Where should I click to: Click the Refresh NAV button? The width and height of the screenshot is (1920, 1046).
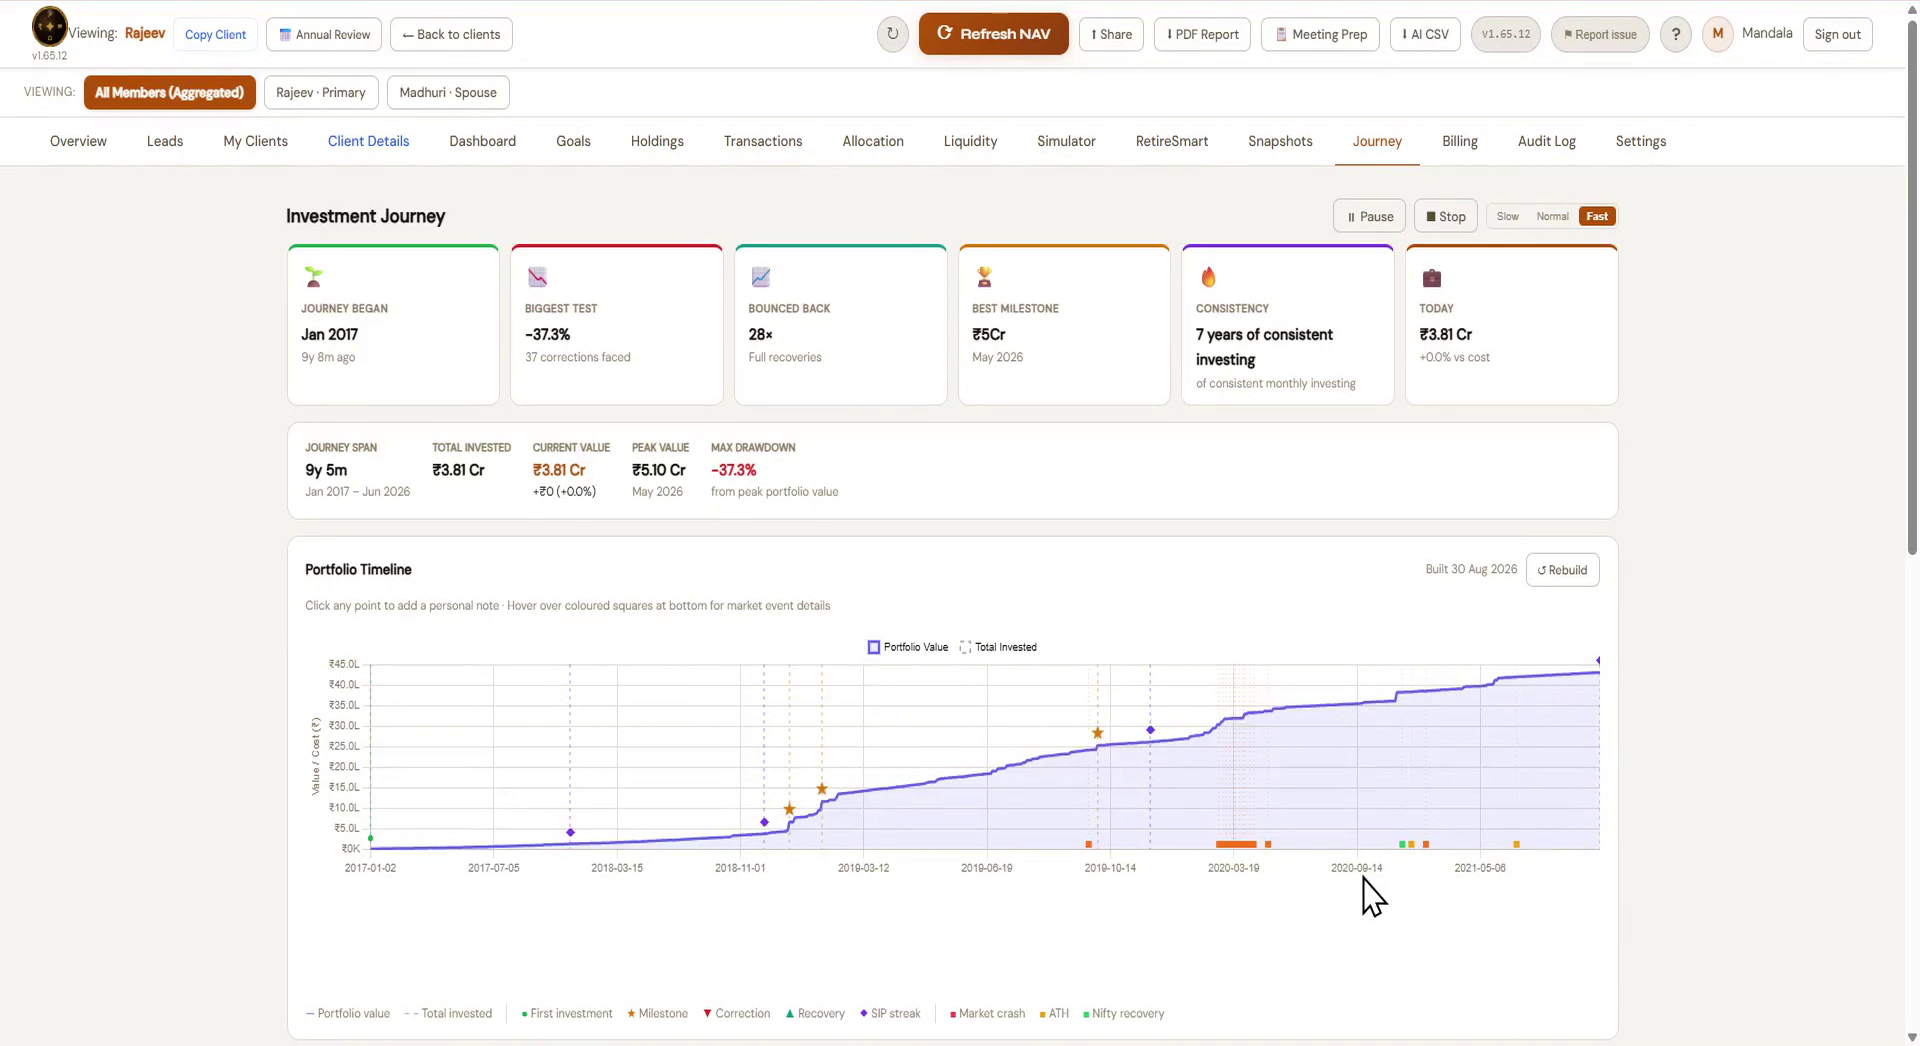[993, 34]
